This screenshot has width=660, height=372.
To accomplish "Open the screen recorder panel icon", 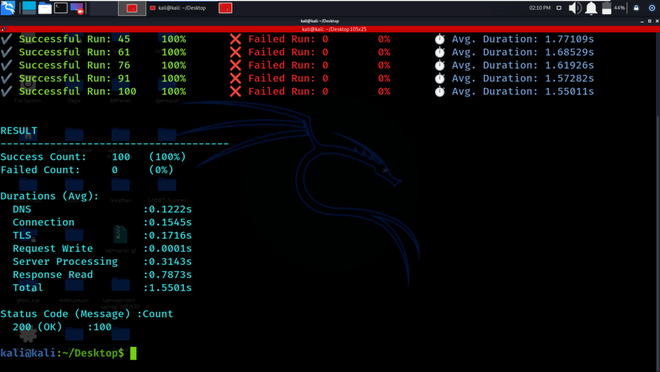I will [x=77, y=8].
